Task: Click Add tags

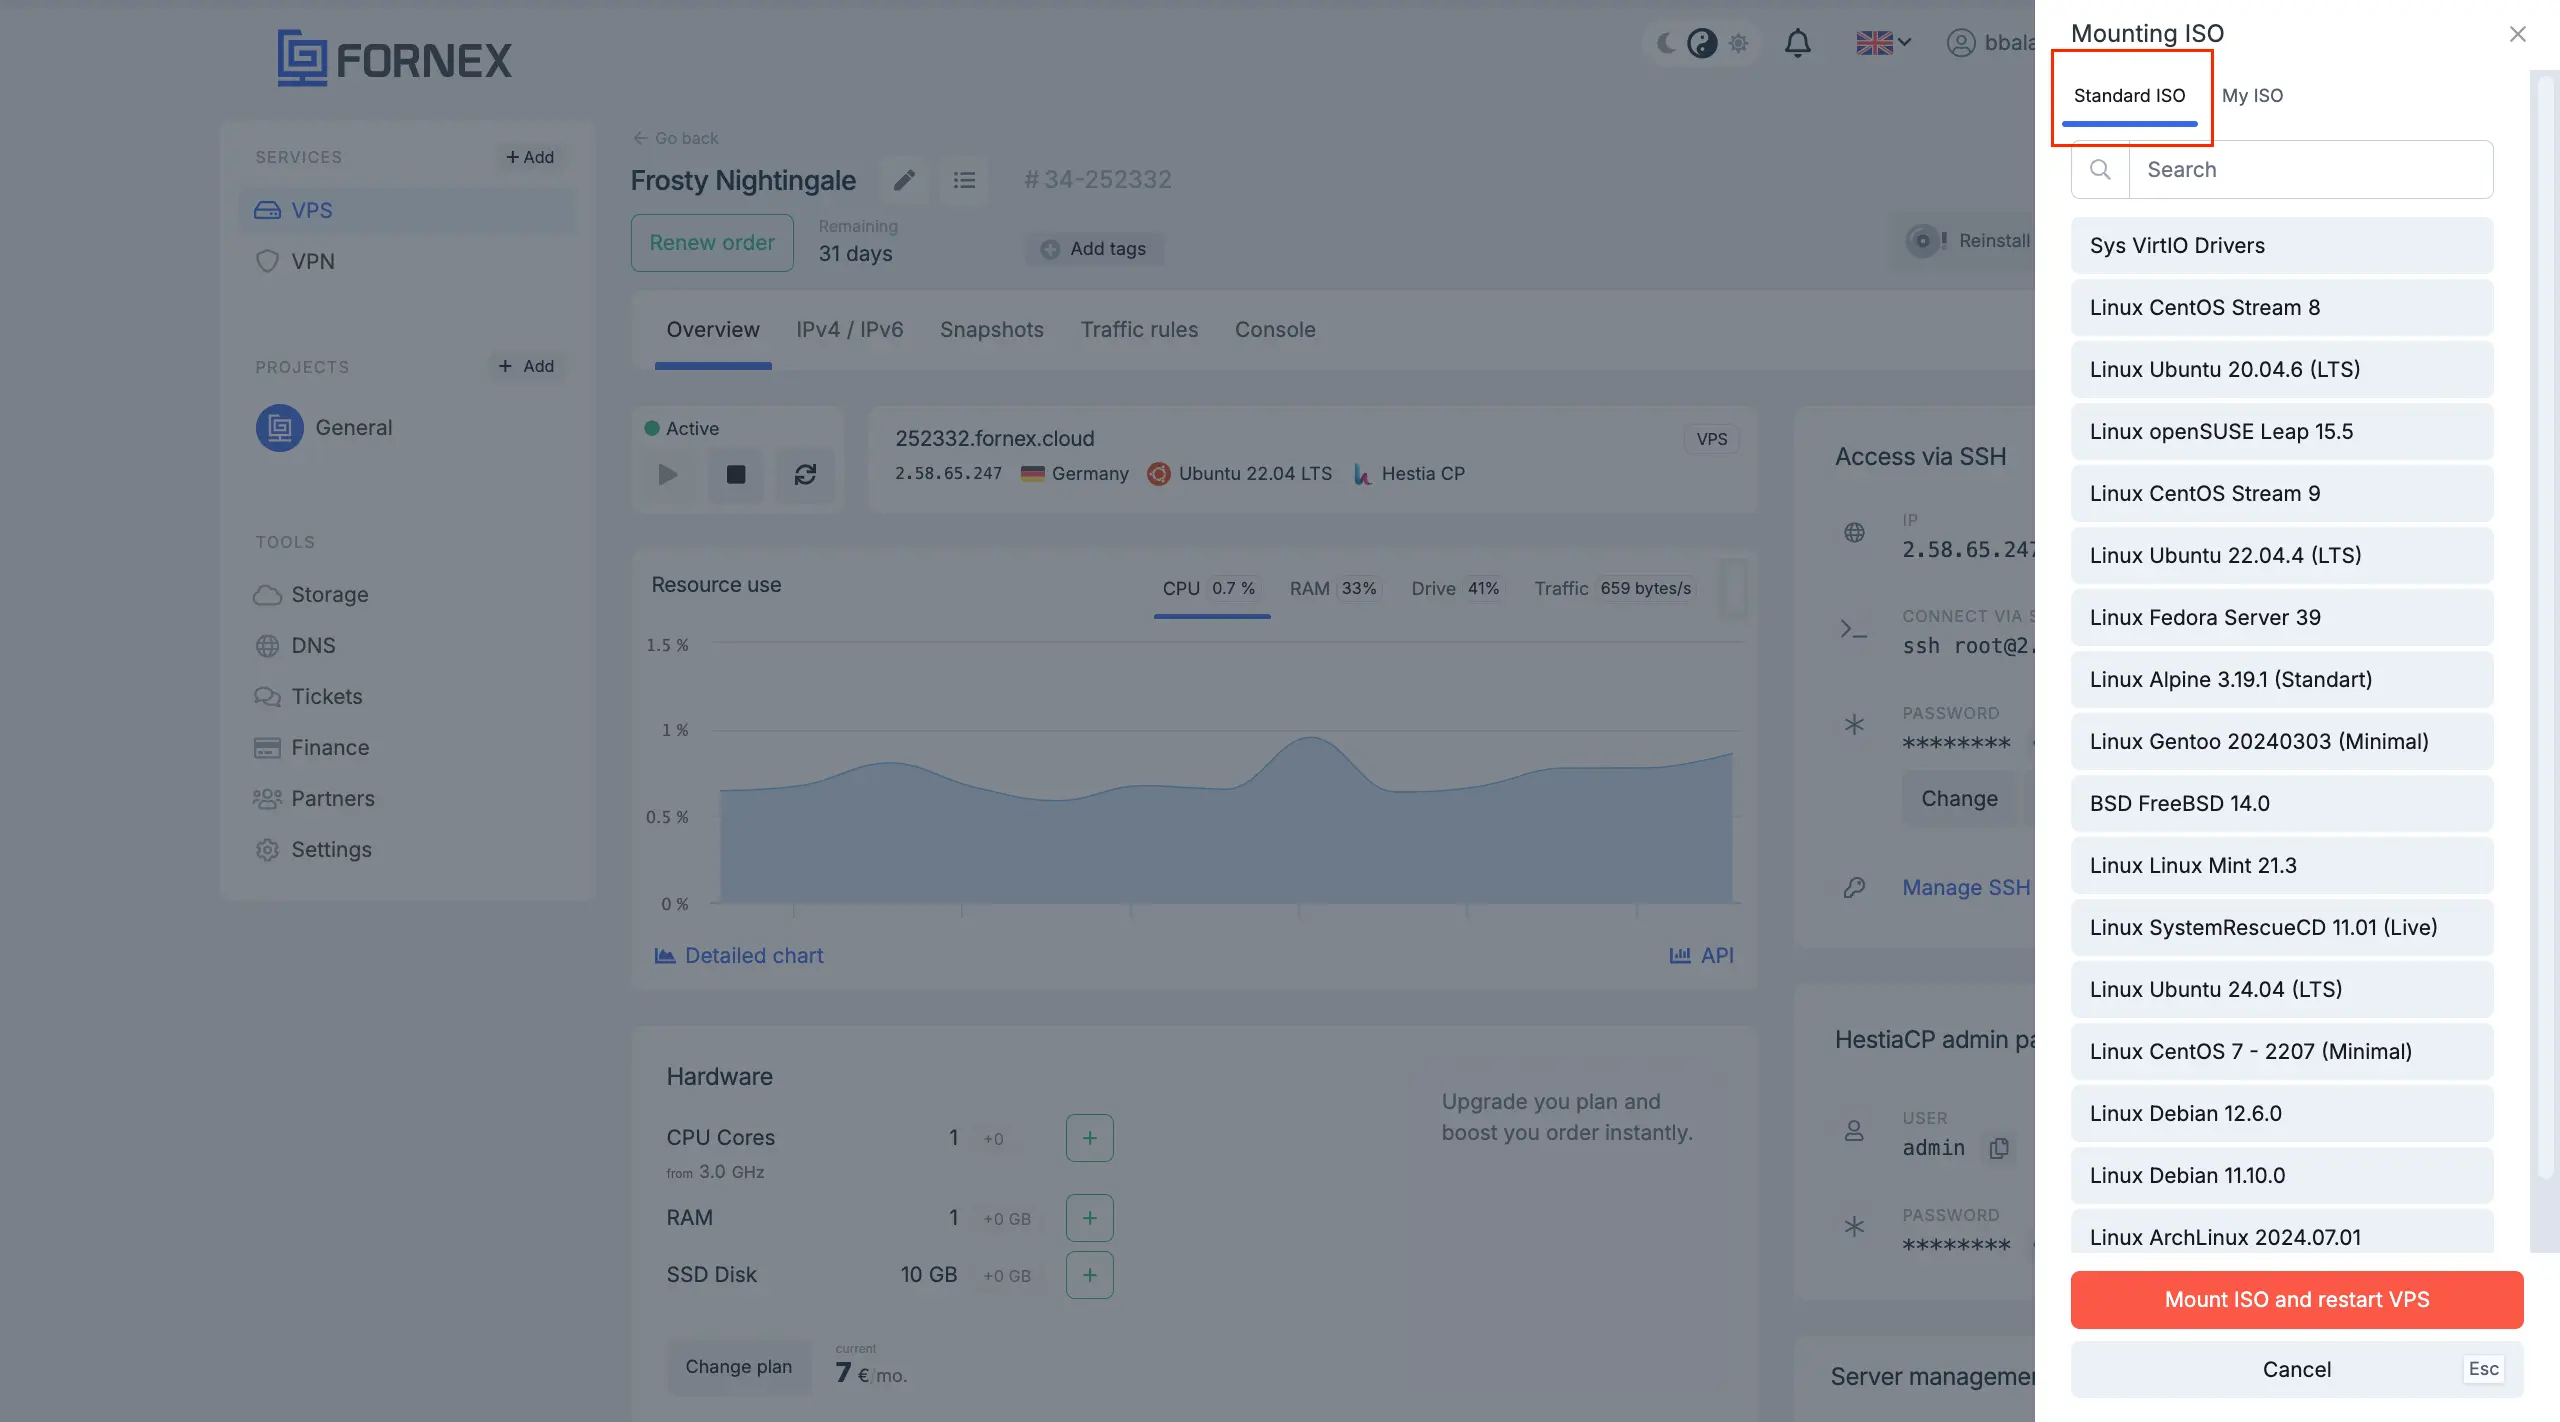Action: click(1094, 249)
